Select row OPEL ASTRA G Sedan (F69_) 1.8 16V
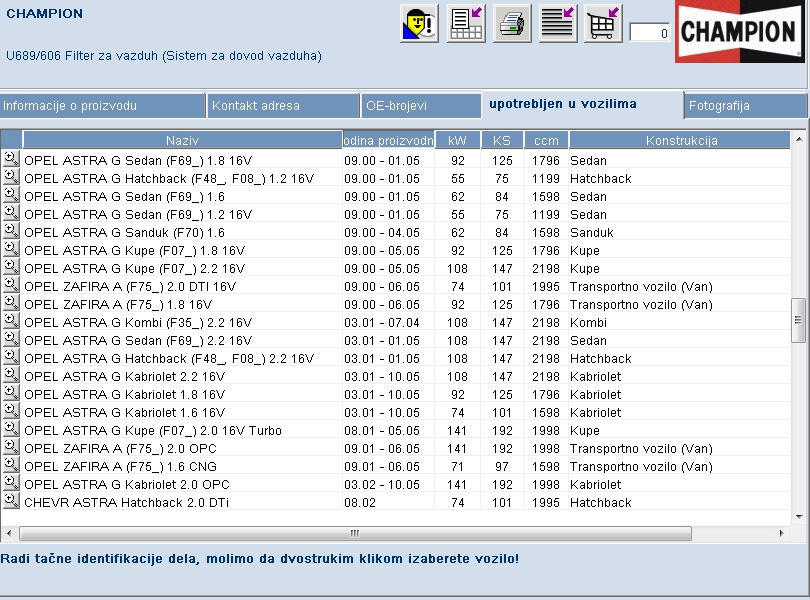The width and height of the screenshot is (810, 600). click(x=396, y=160)
